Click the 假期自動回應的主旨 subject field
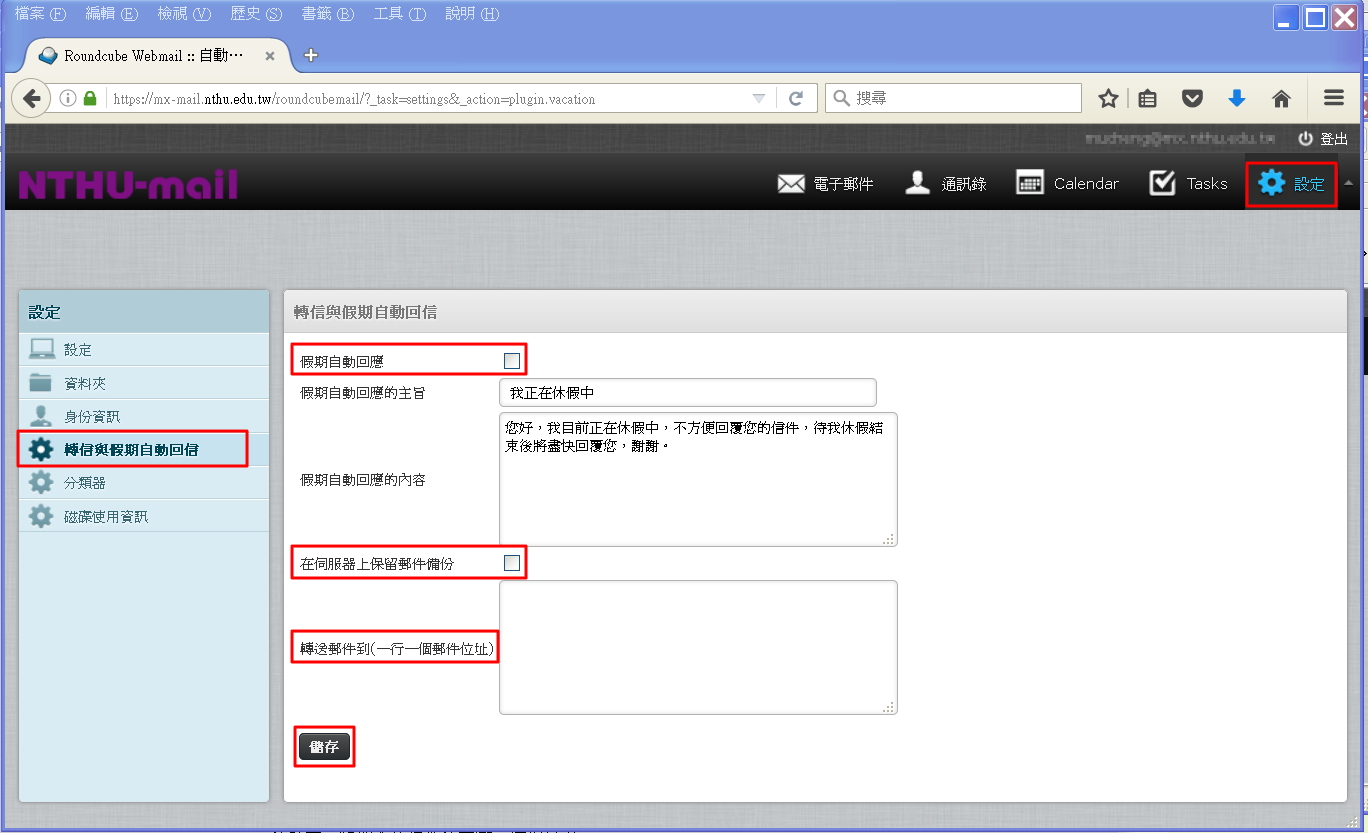This screenshot has width=1368, height=833. 687,393
